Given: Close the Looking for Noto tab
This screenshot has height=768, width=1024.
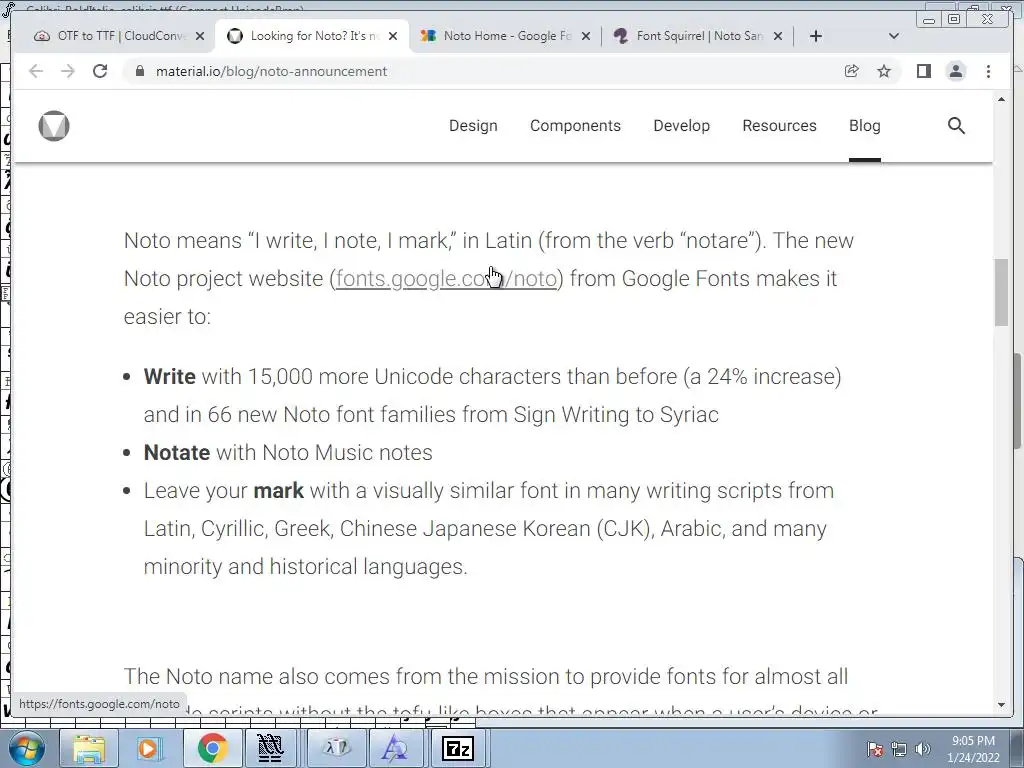Looking at the screenshot, I should click(x=392, y=36).
